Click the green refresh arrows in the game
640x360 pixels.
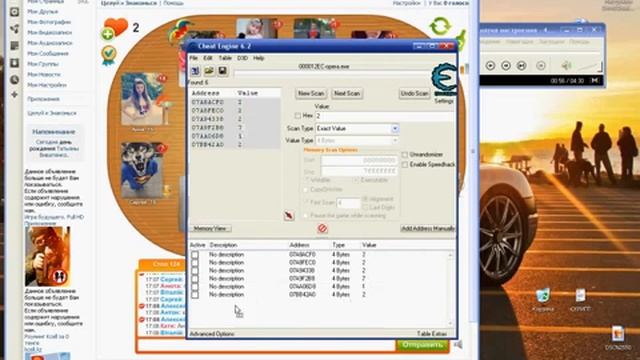pos(440,26)
